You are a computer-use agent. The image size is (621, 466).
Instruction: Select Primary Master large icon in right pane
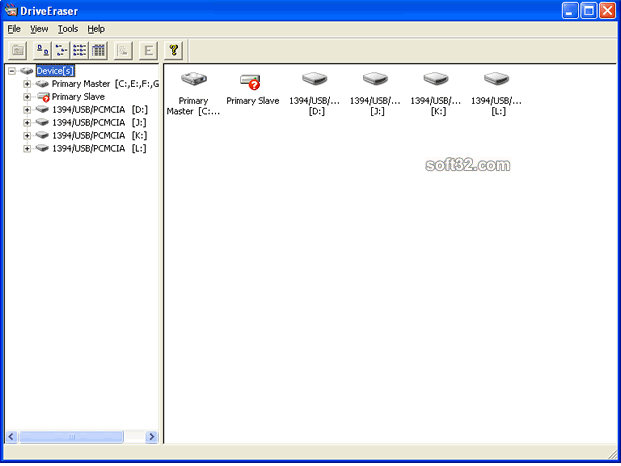[x=194, y=79]
